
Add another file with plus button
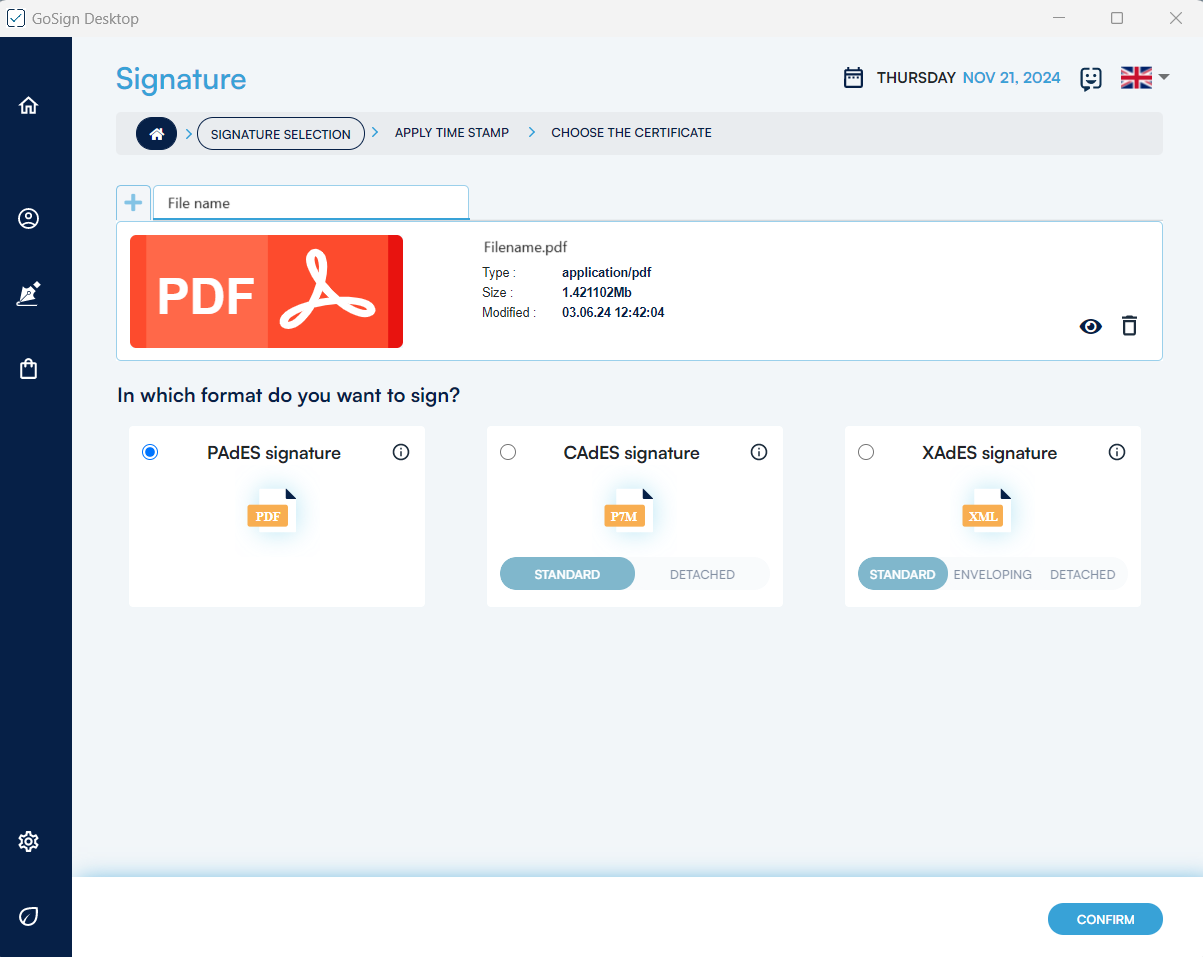coord(133,203)
